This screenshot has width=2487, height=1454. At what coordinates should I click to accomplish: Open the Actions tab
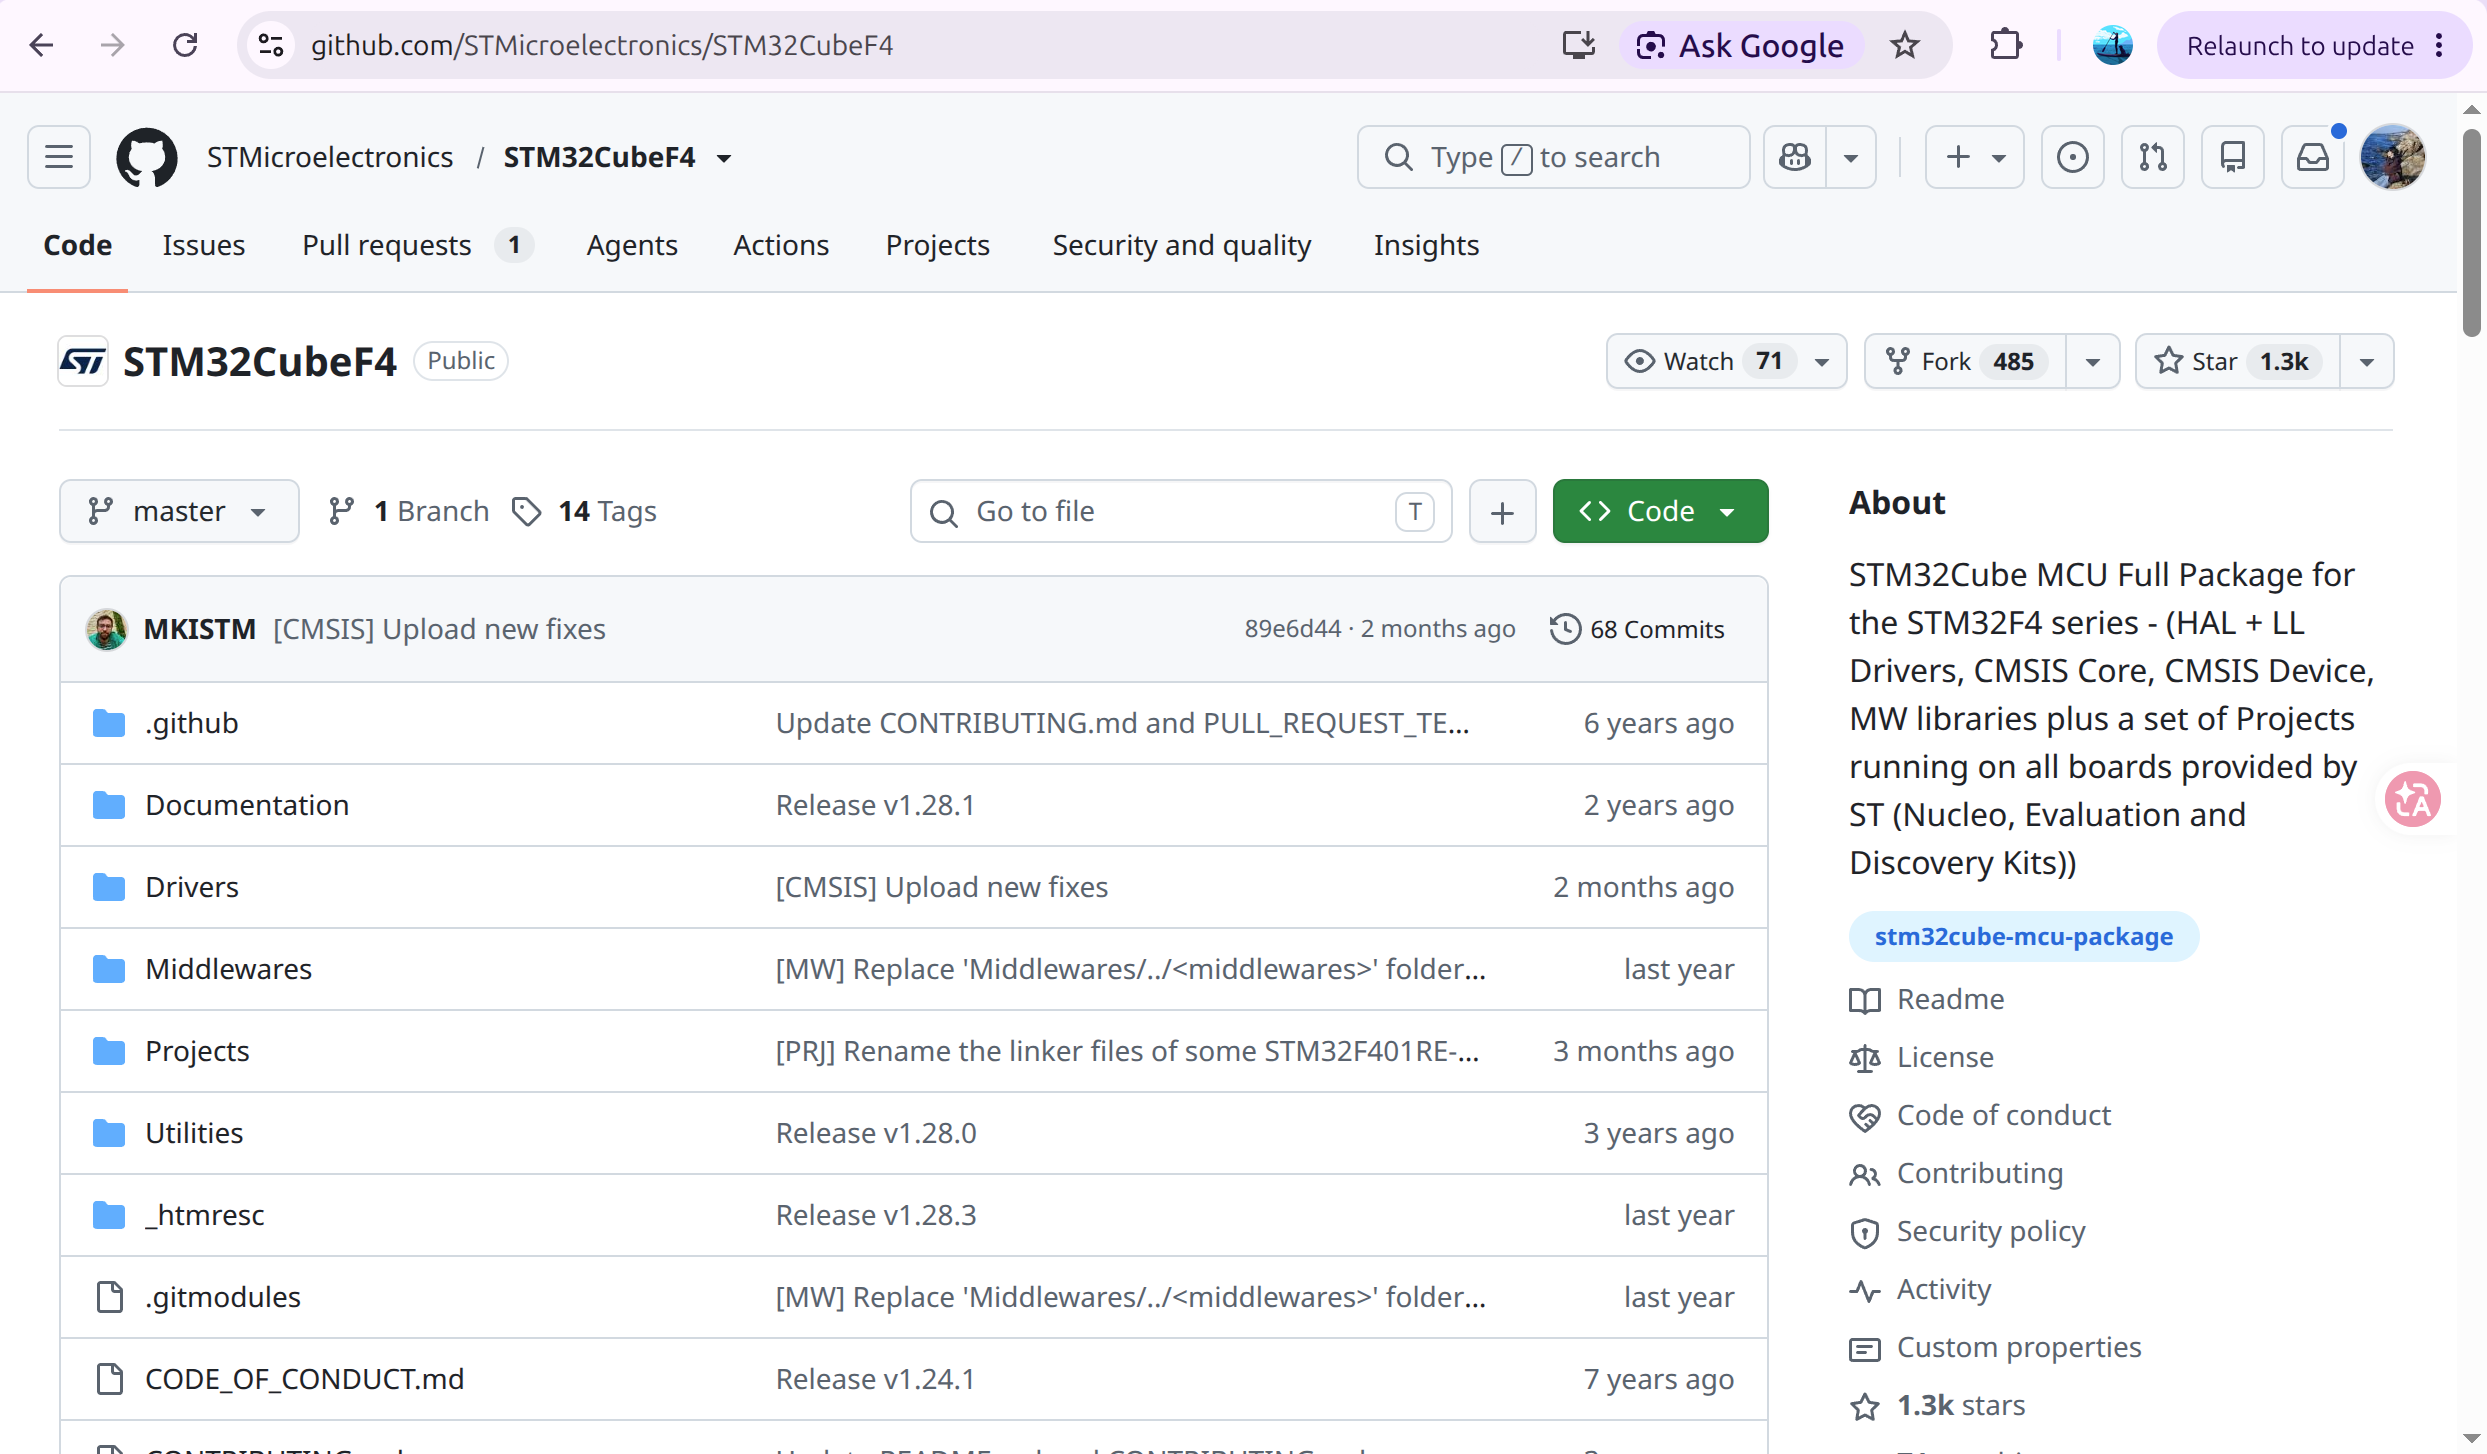pos(781,245)
